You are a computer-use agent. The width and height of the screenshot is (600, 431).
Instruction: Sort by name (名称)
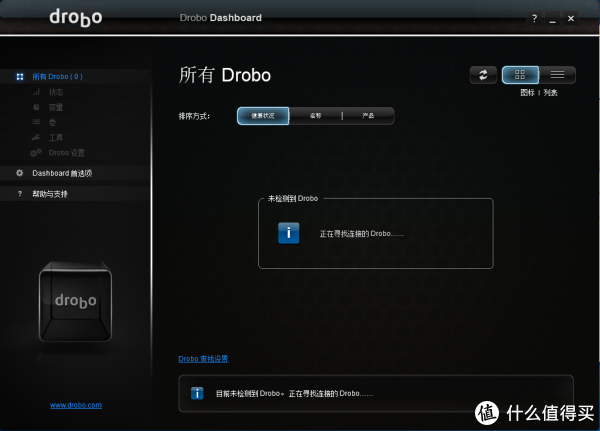click(315, 116)
